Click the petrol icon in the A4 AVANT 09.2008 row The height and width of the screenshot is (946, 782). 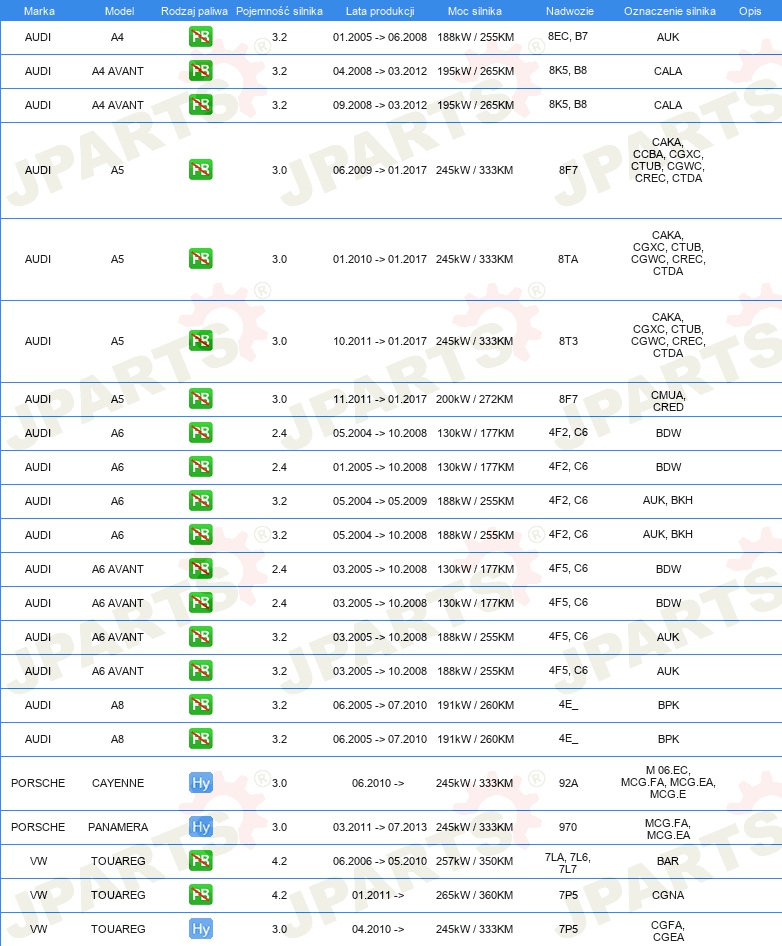tap(200, 105)
